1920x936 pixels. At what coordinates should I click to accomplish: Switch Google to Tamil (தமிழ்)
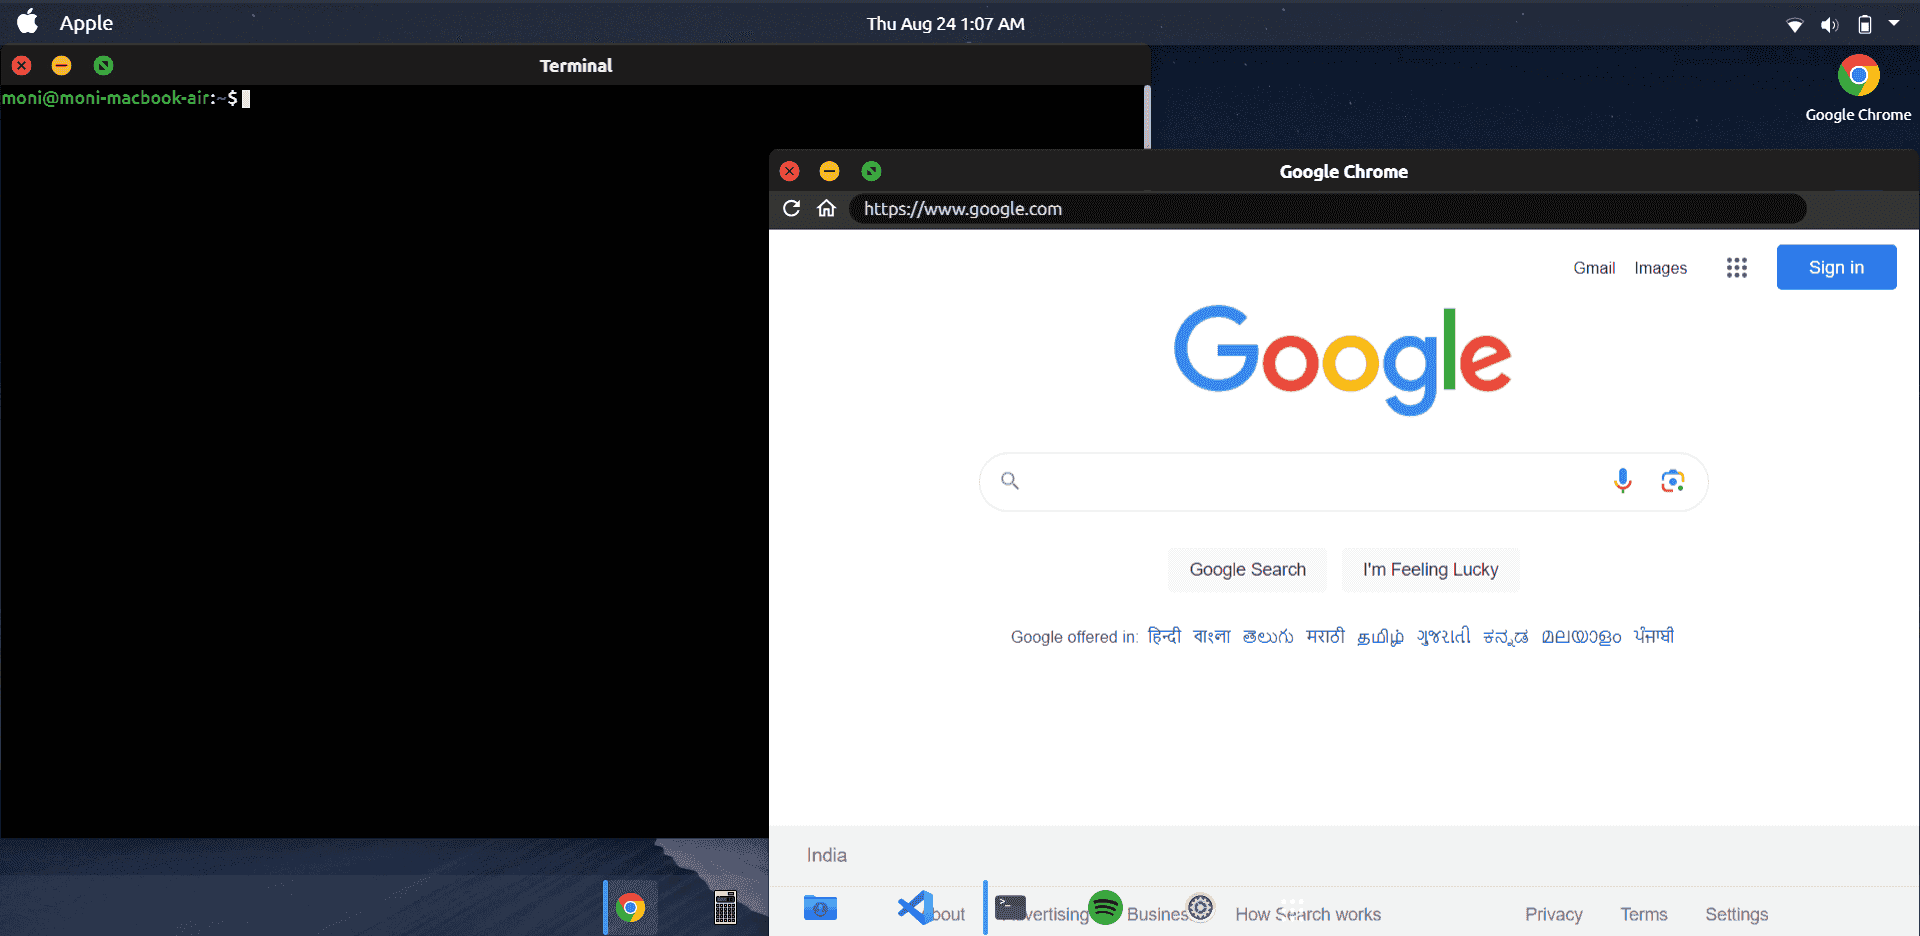[x=1380, y=637]
